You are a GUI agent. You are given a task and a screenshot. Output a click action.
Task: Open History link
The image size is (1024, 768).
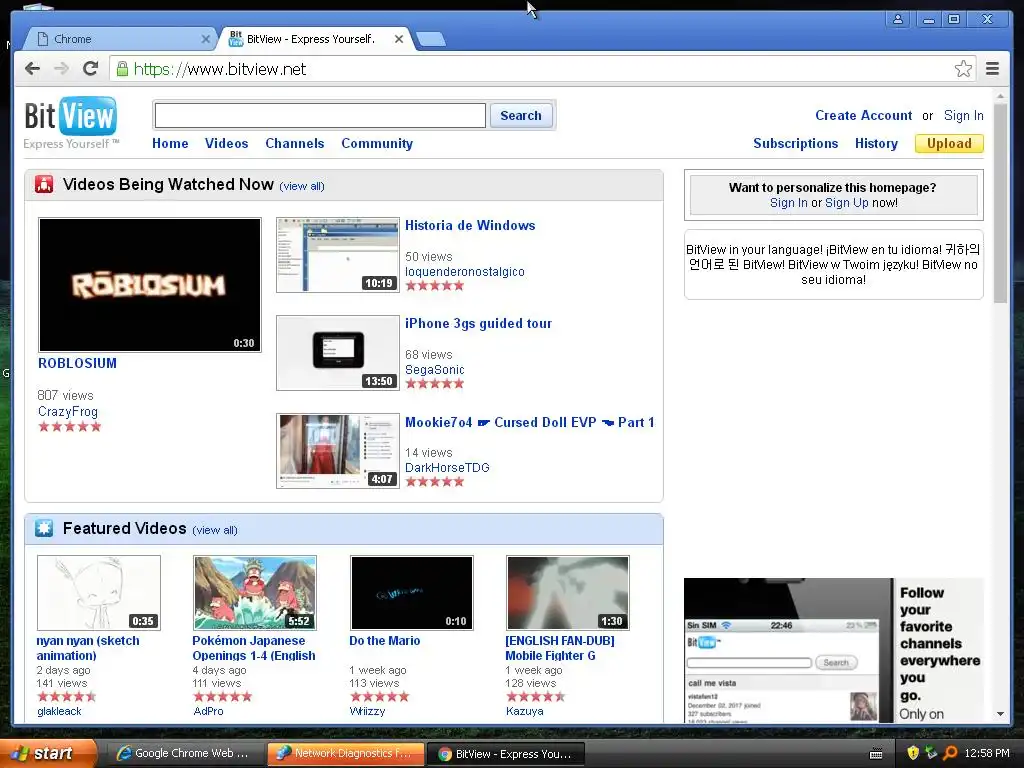pos(876,143)
